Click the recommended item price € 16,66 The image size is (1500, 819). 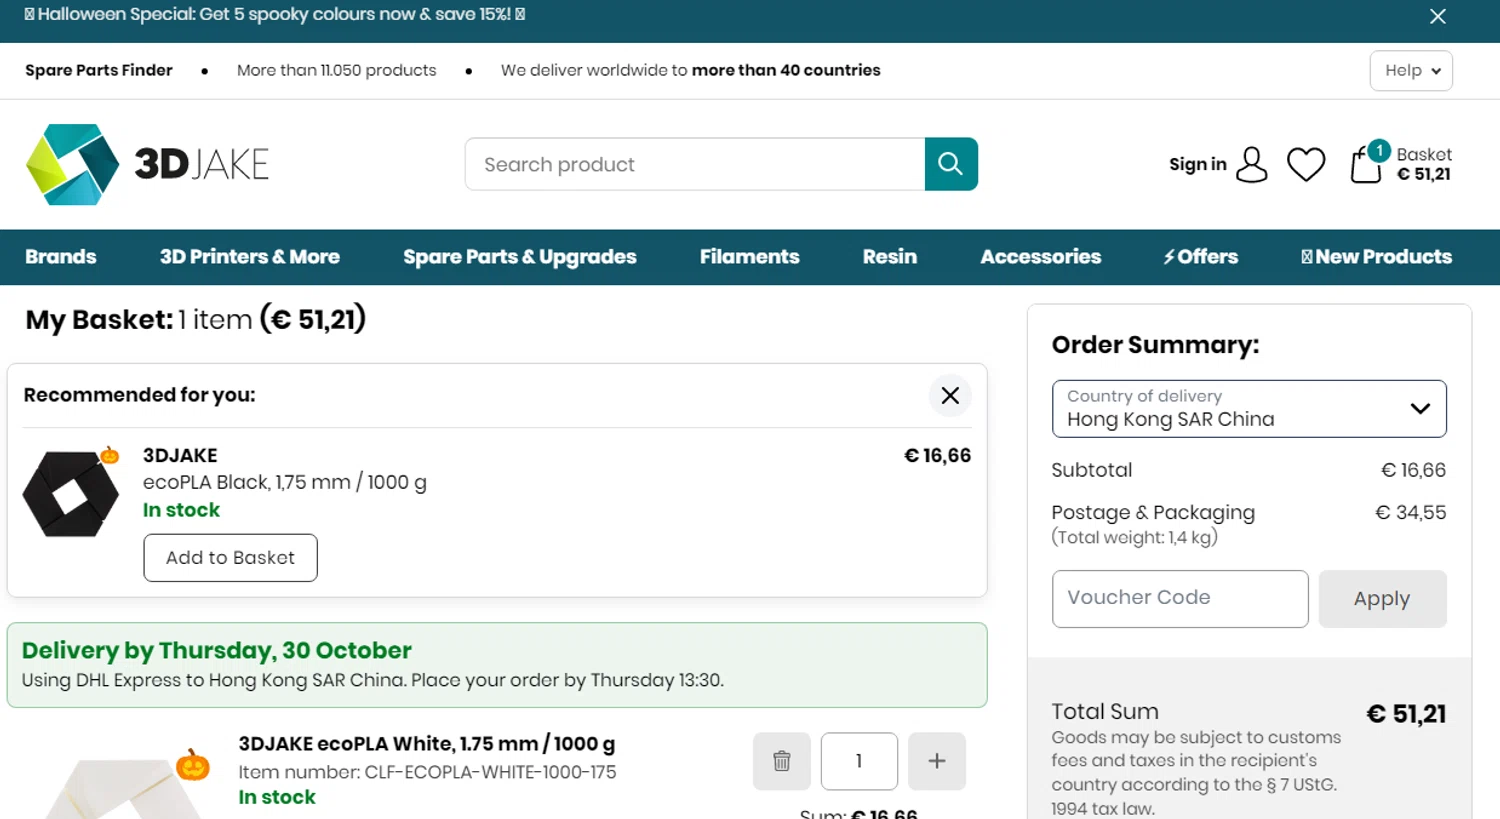(937, 456)
